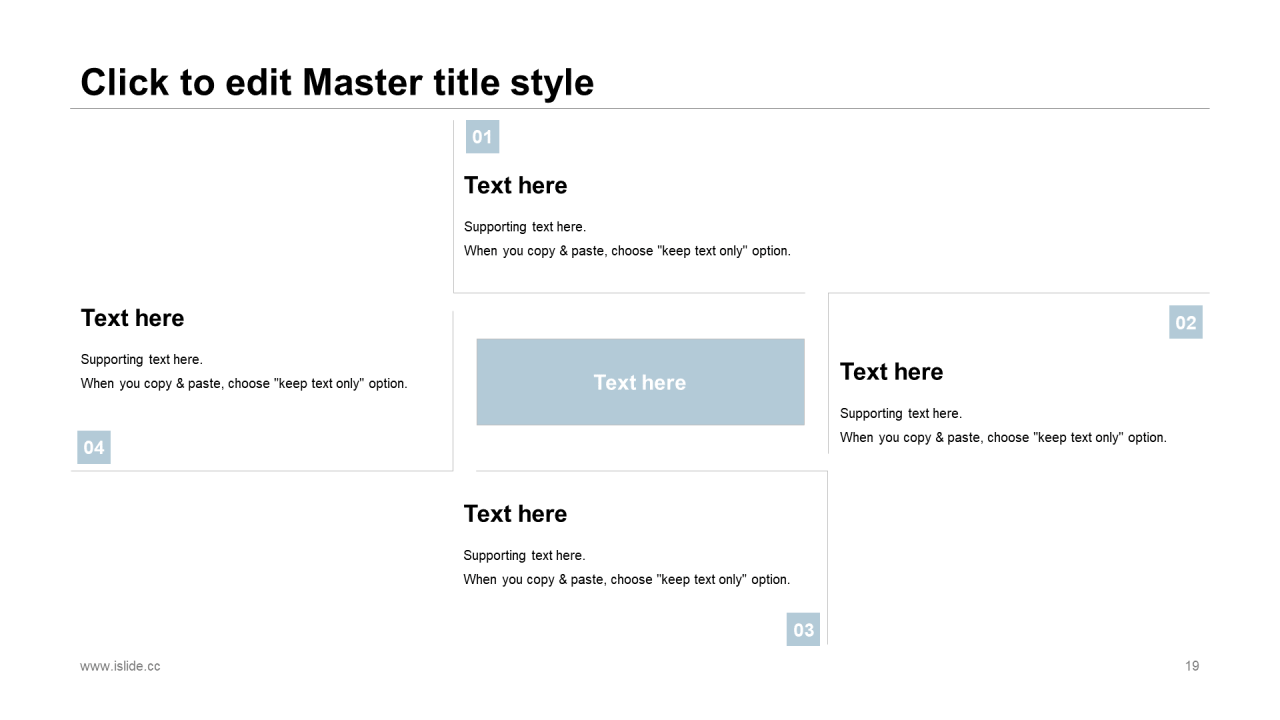This screenshot has width=1280, height=720.
Task: Select "Supporting text here." in the bottom section
Action: coord(524,555)
